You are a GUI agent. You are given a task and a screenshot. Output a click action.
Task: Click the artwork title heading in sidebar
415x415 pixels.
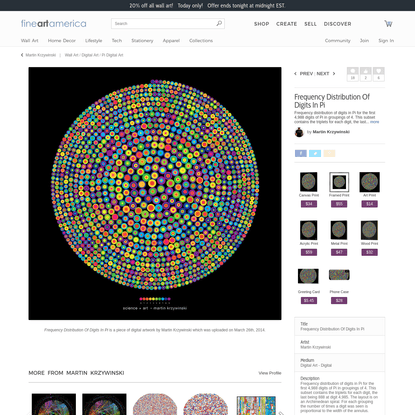click(x=332, y=101)
